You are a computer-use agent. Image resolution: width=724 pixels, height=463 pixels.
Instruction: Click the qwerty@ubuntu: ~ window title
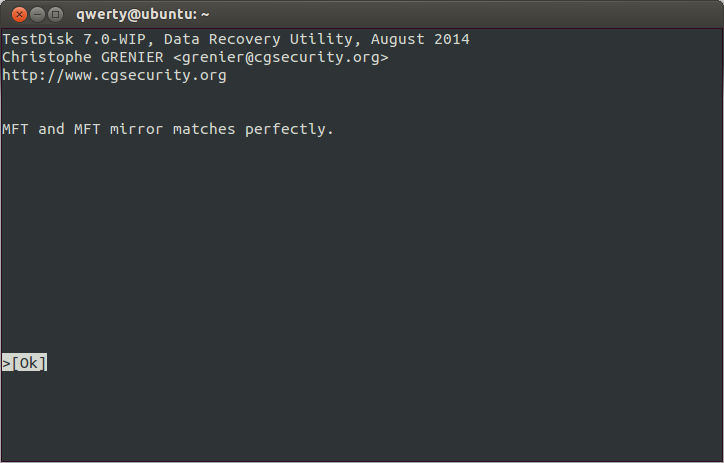pyautogui.click(x=143, y=15)
